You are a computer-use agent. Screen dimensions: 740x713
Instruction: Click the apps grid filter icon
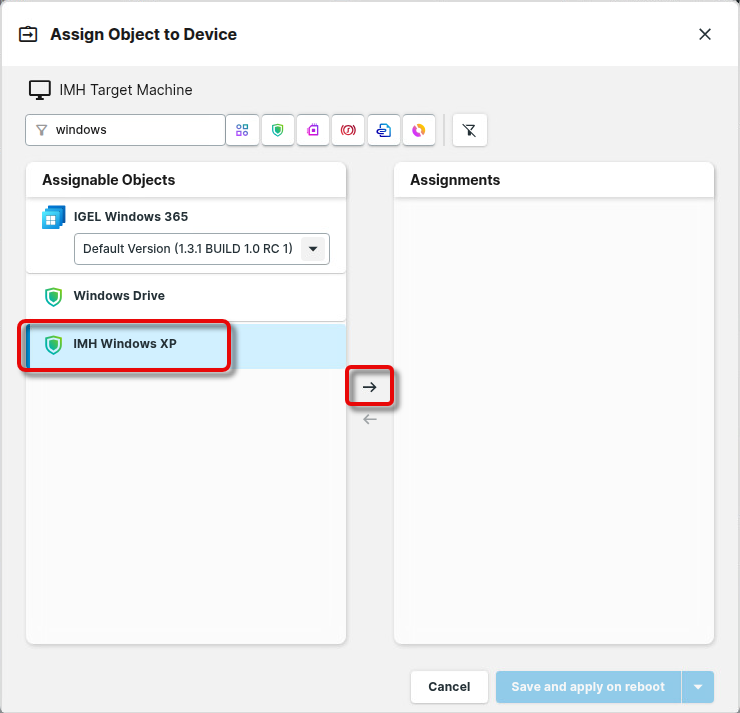point(242,130)
